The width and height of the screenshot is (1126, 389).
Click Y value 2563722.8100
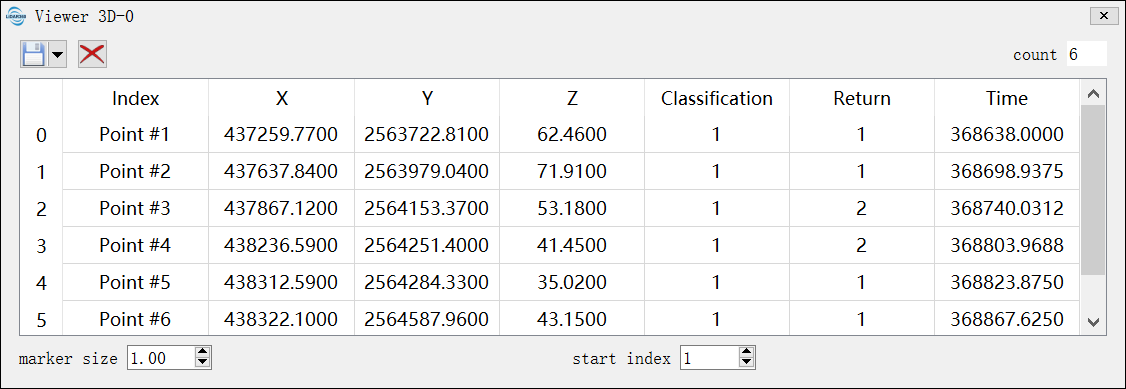[427, 134]
